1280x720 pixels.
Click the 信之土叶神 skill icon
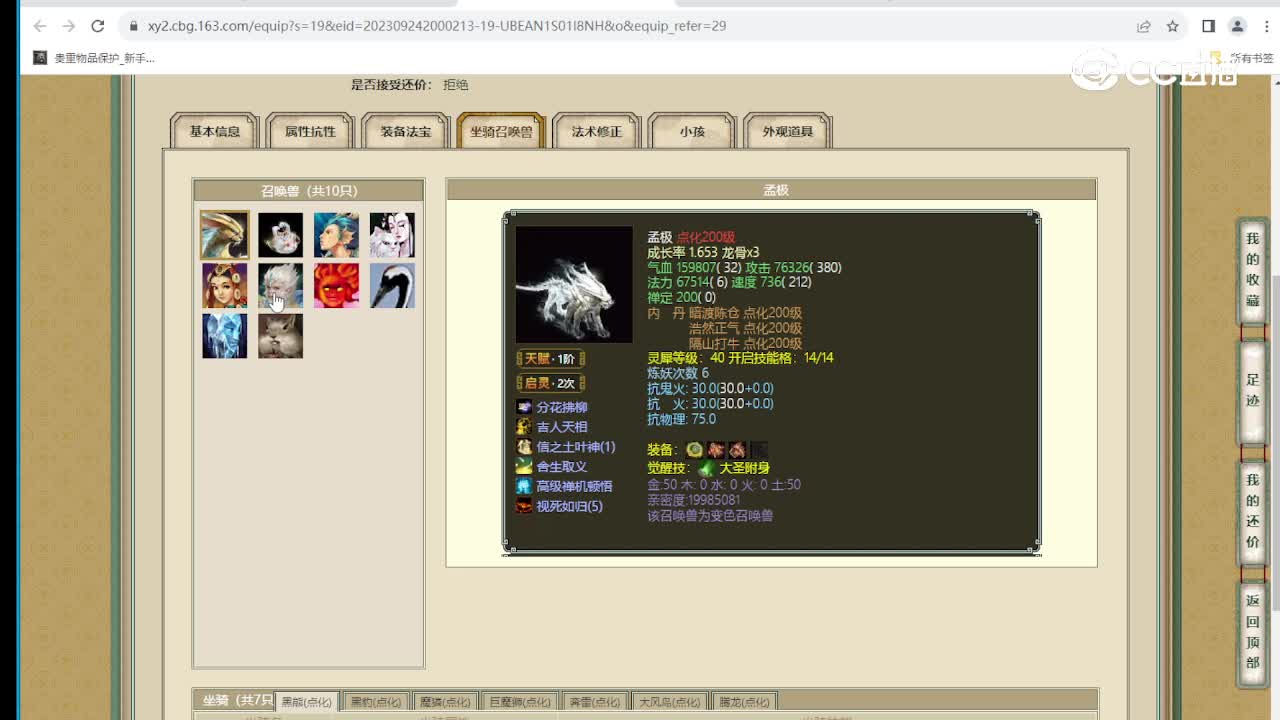(x=524, y=447)
